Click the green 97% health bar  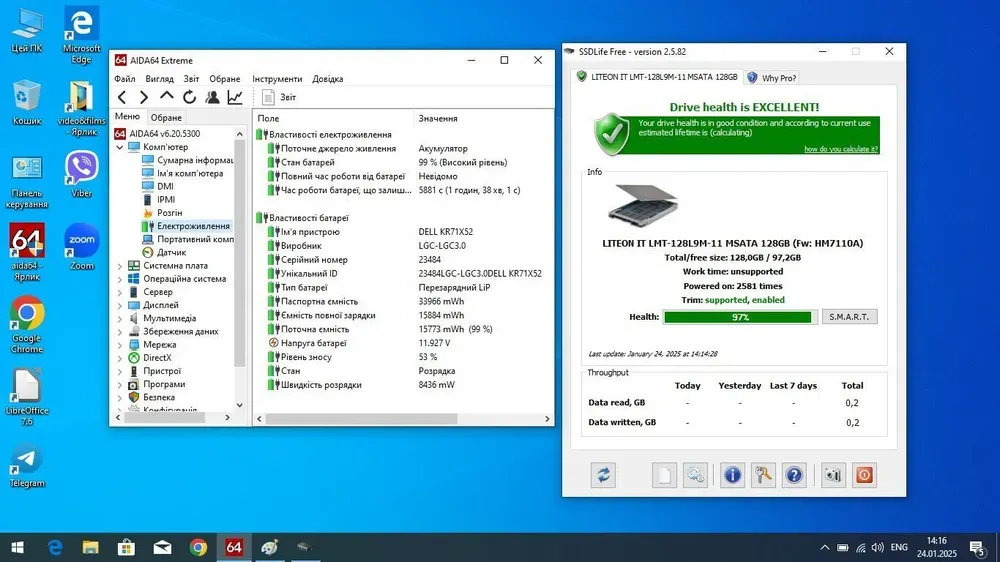[738, 317]
